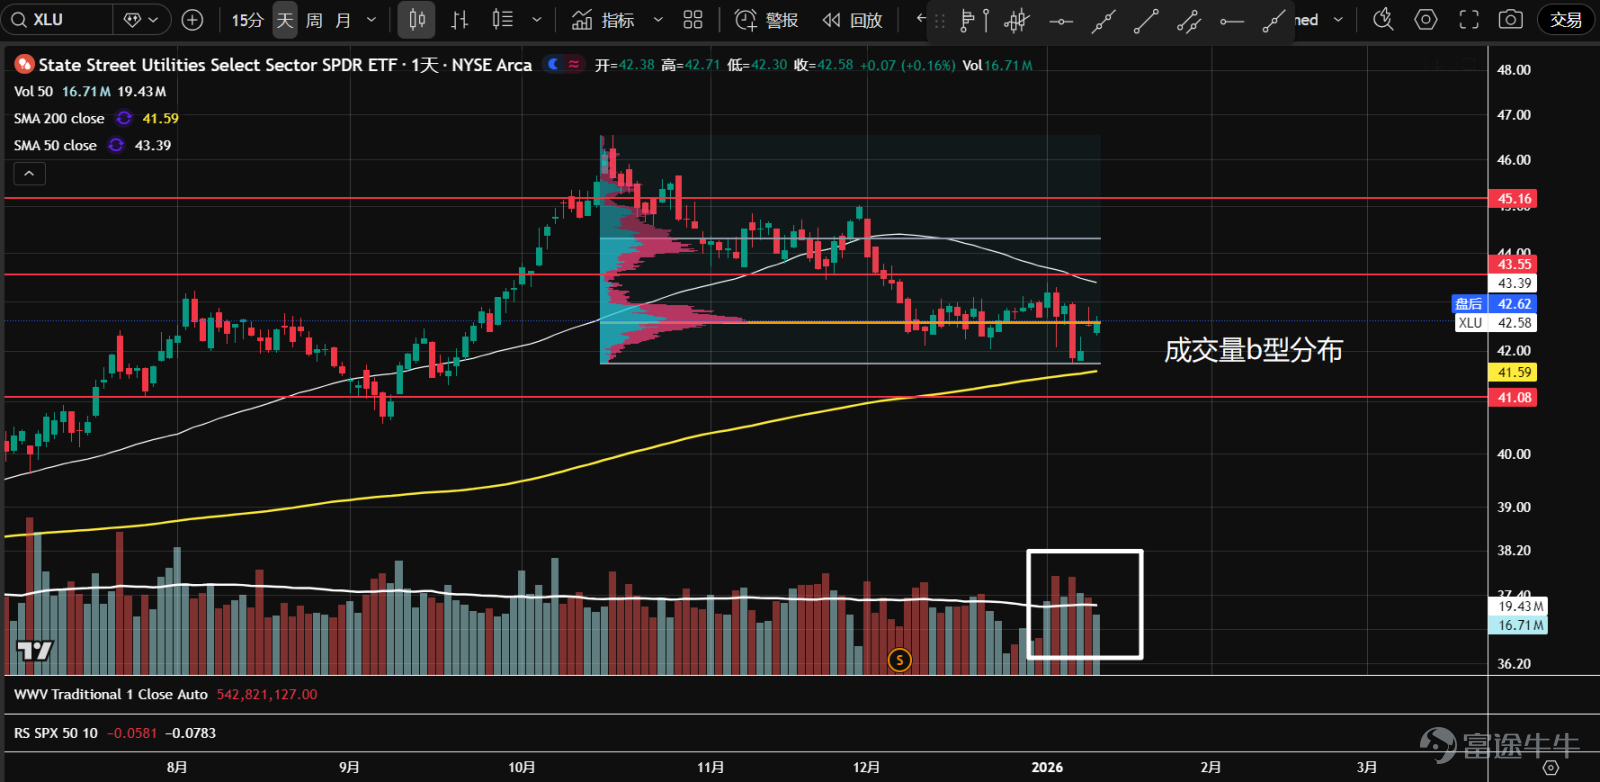Open the XLU symbol search box
Viewport: 1600px width, 782px height.
click(56, 20)
